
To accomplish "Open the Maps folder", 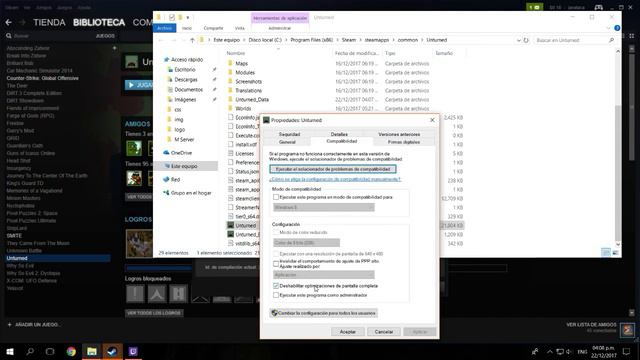I will pos(242,64).
